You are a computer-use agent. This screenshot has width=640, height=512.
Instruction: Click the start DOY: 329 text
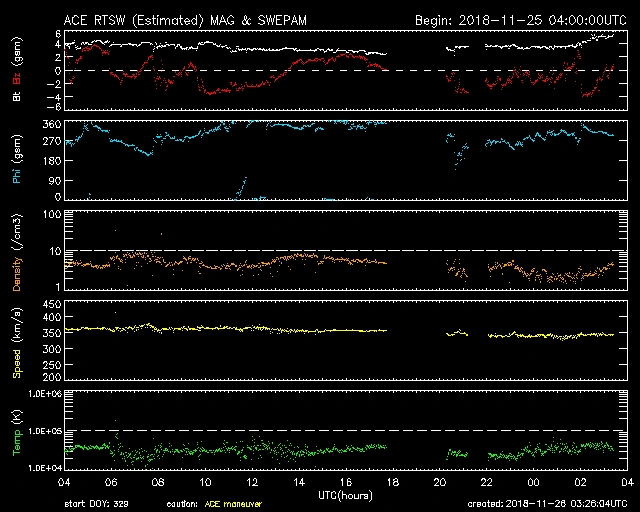tap(98, 505)
